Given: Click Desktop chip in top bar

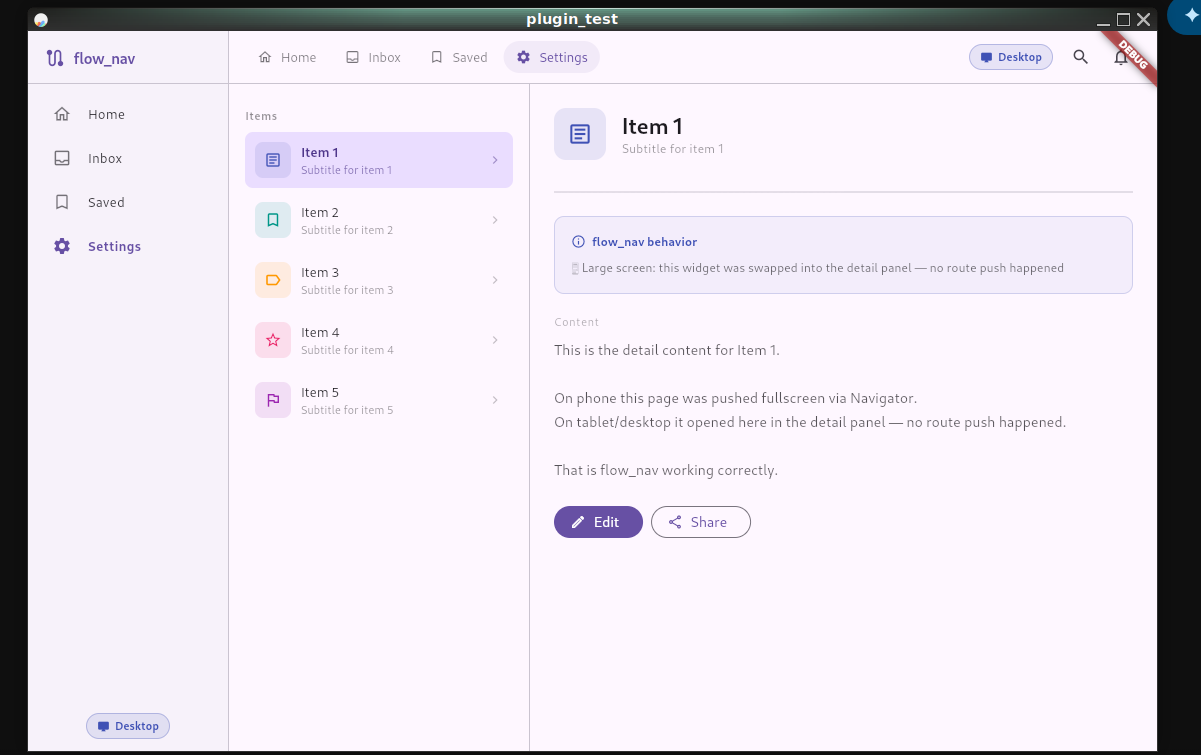Looking at the screenshot, I should tap(1011, 57).
